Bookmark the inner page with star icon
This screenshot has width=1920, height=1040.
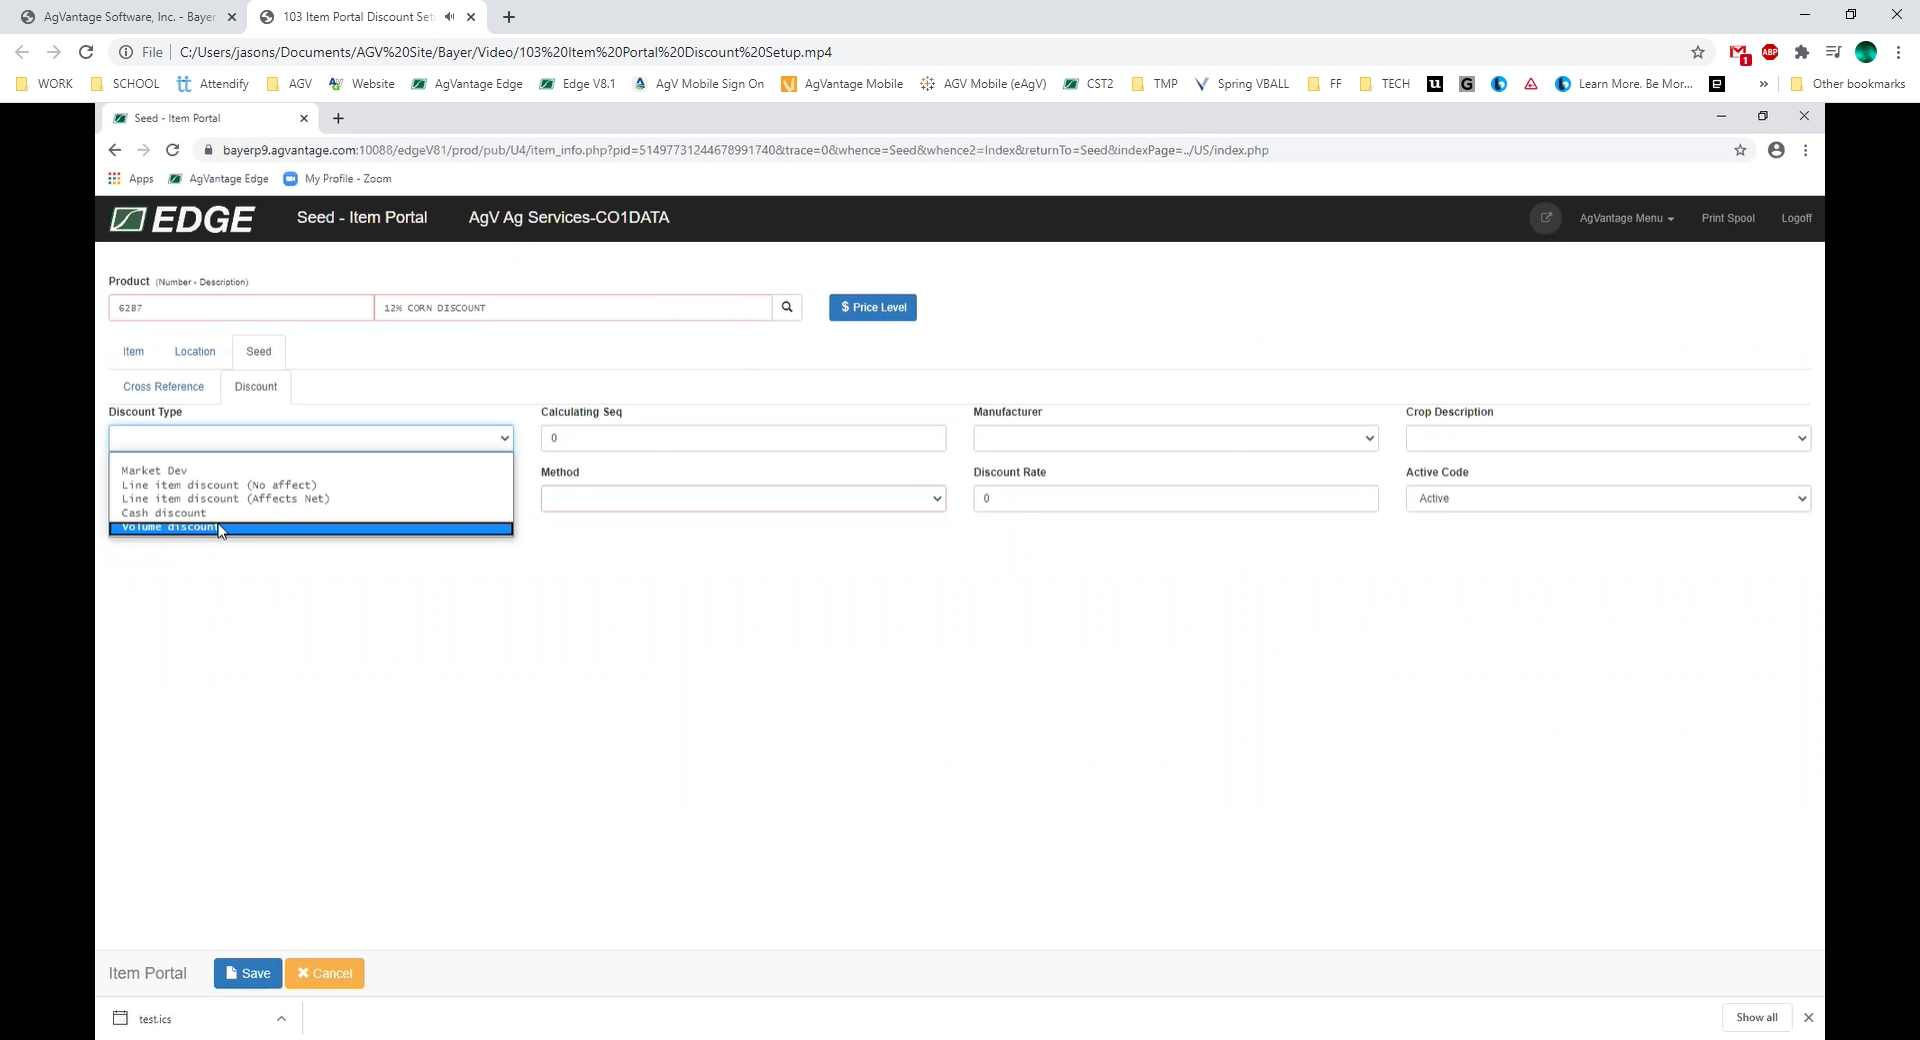(1740, 150)
